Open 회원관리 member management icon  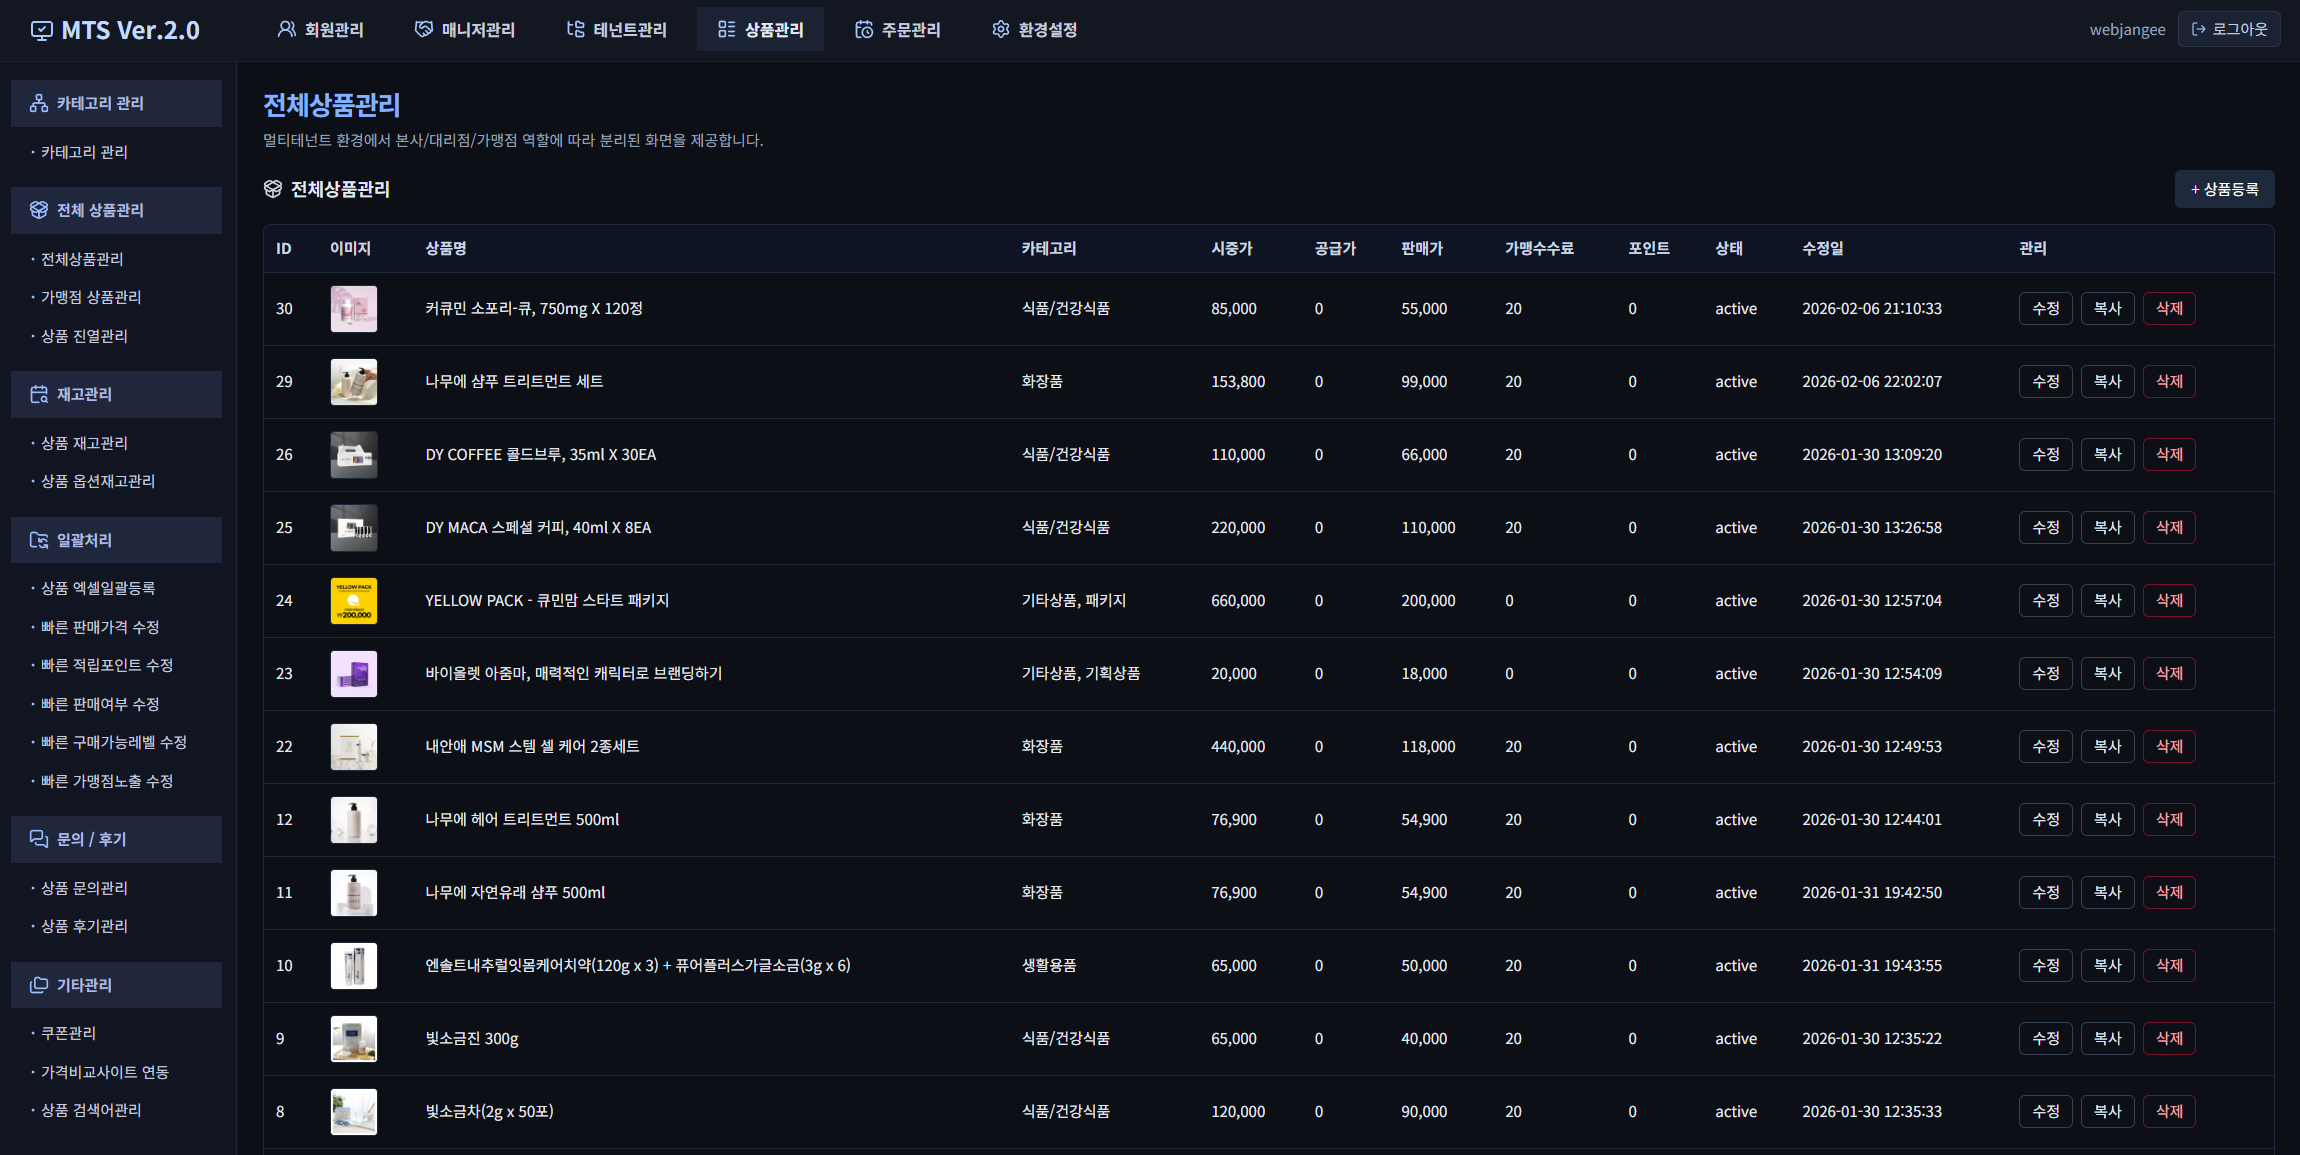(287, 29)
